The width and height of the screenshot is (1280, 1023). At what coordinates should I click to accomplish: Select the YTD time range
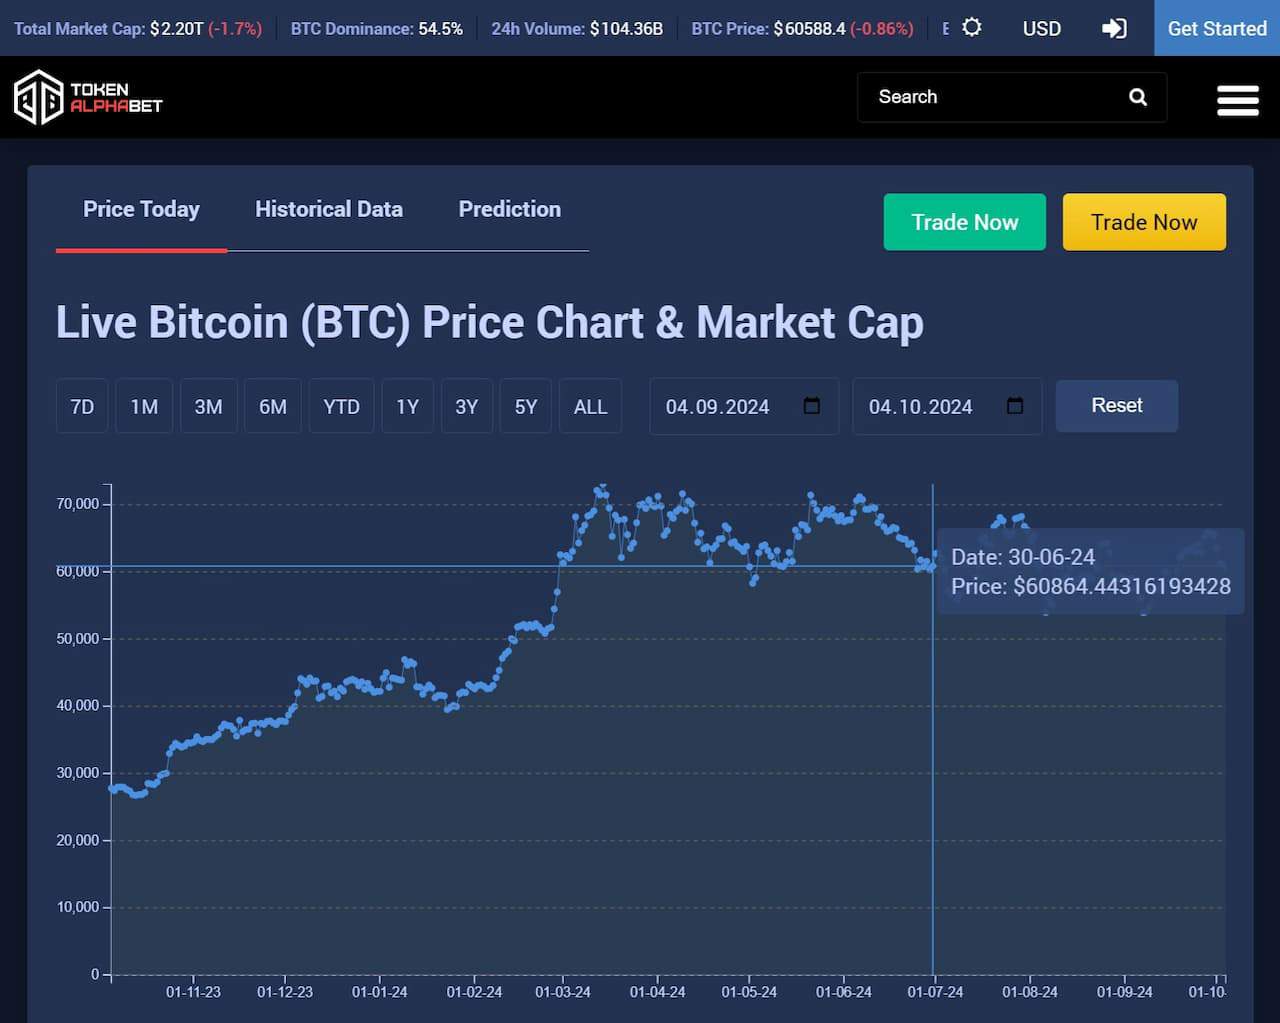(x=341, y=406)
